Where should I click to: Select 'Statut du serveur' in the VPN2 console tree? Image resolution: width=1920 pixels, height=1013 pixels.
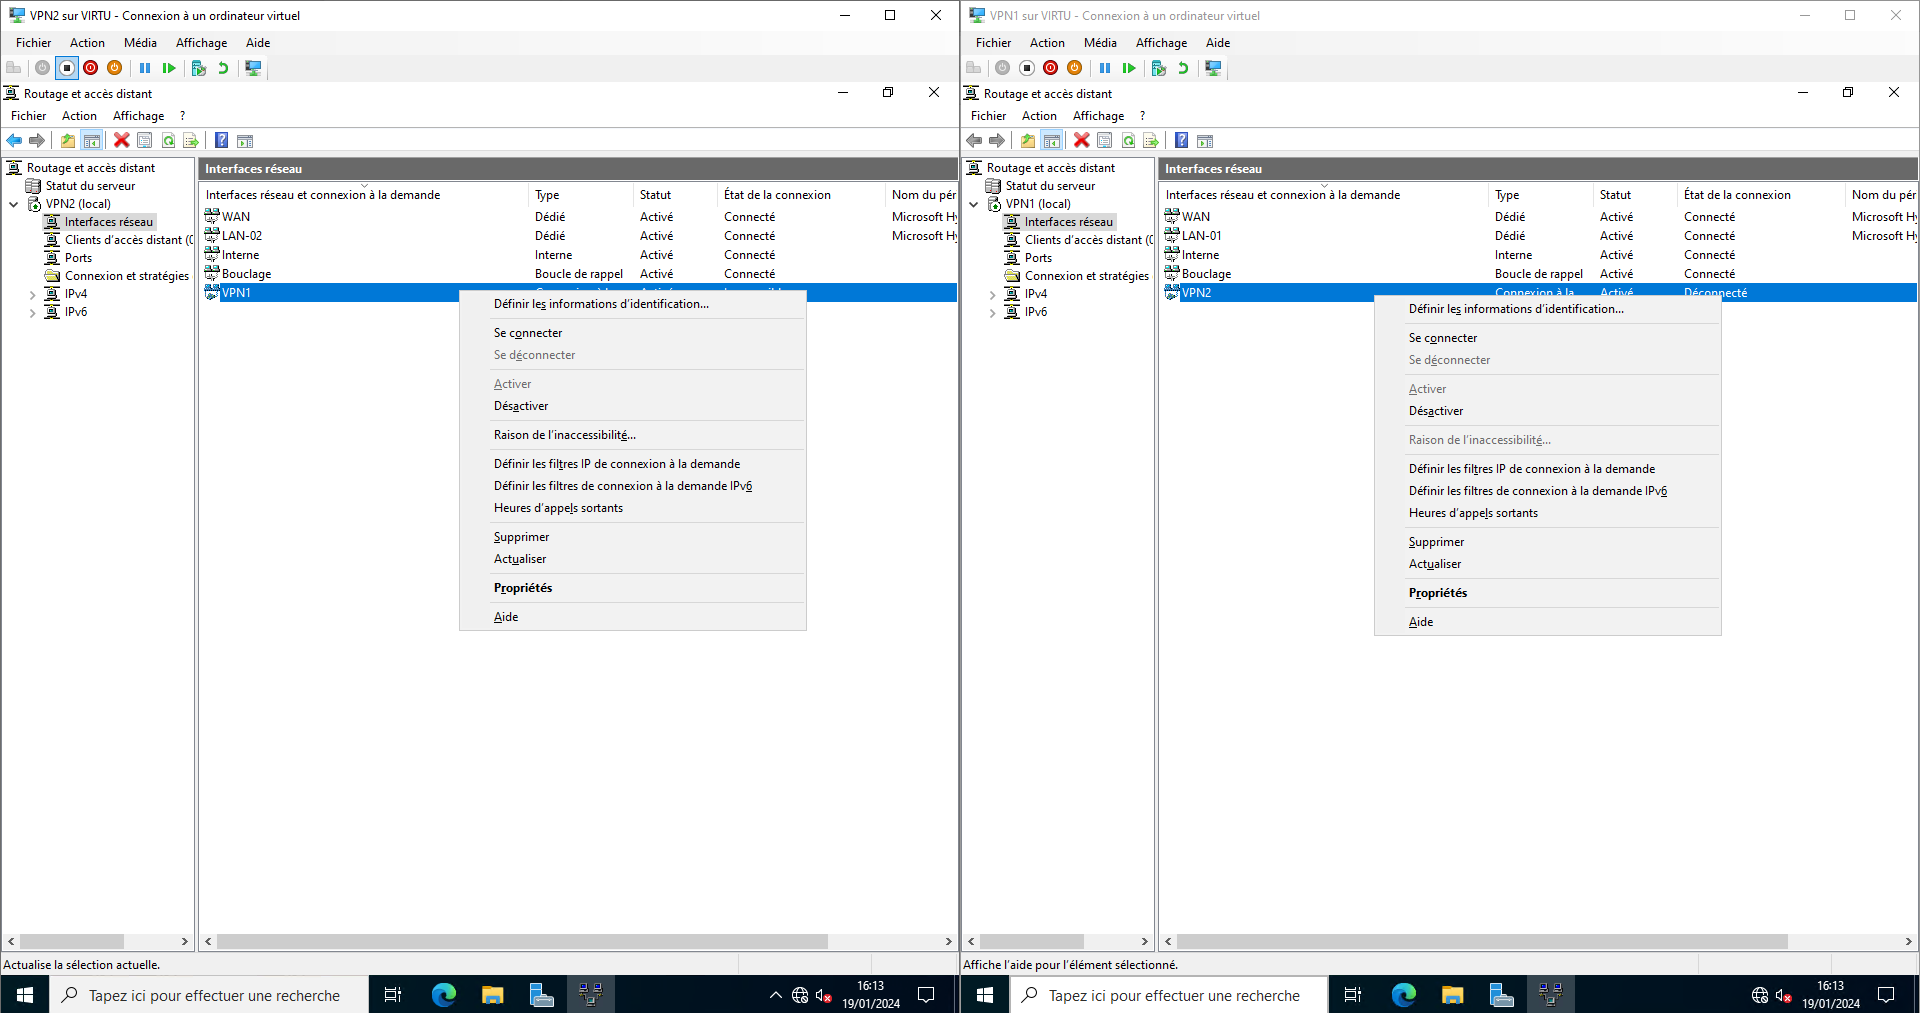pos(90,186)
